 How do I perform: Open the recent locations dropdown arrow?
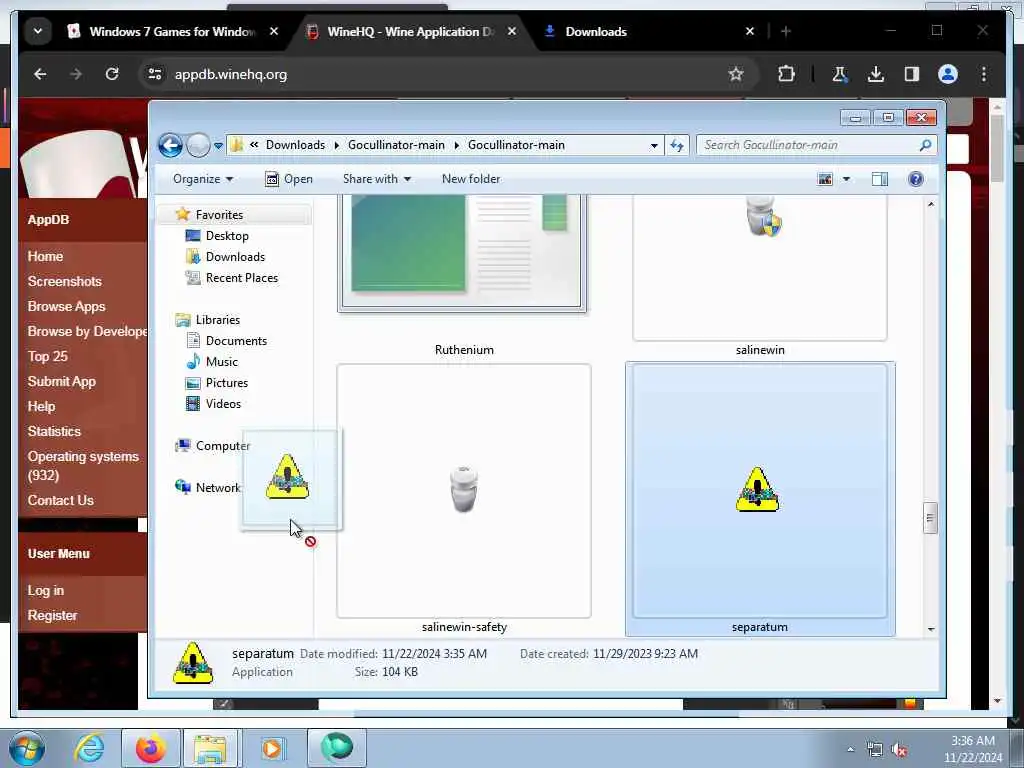pos(218,146)
